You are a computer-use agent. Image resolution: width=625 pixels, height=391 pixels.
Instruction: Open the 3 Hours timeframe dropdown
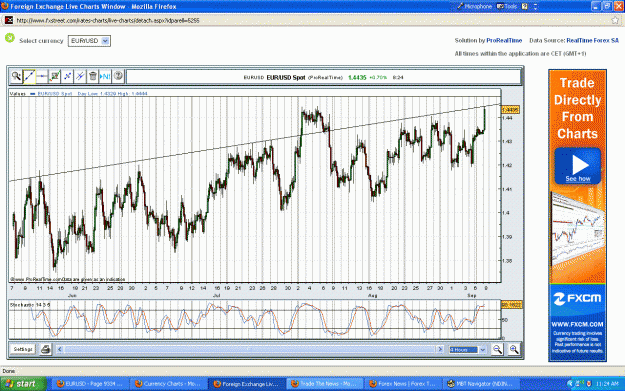(468, 350)
